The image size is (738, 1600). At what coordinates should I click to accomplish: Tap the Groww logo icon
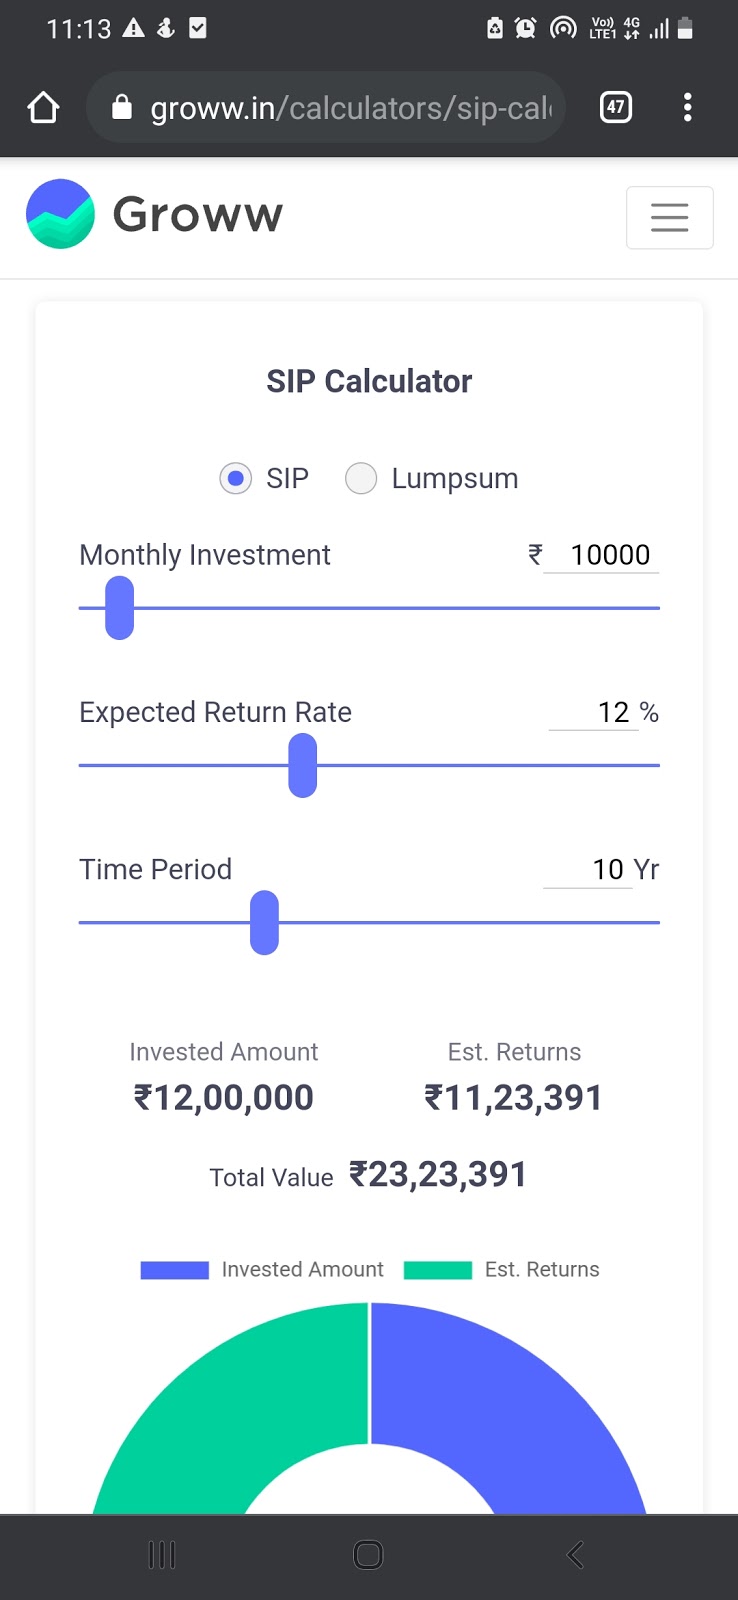coord(60,214)
